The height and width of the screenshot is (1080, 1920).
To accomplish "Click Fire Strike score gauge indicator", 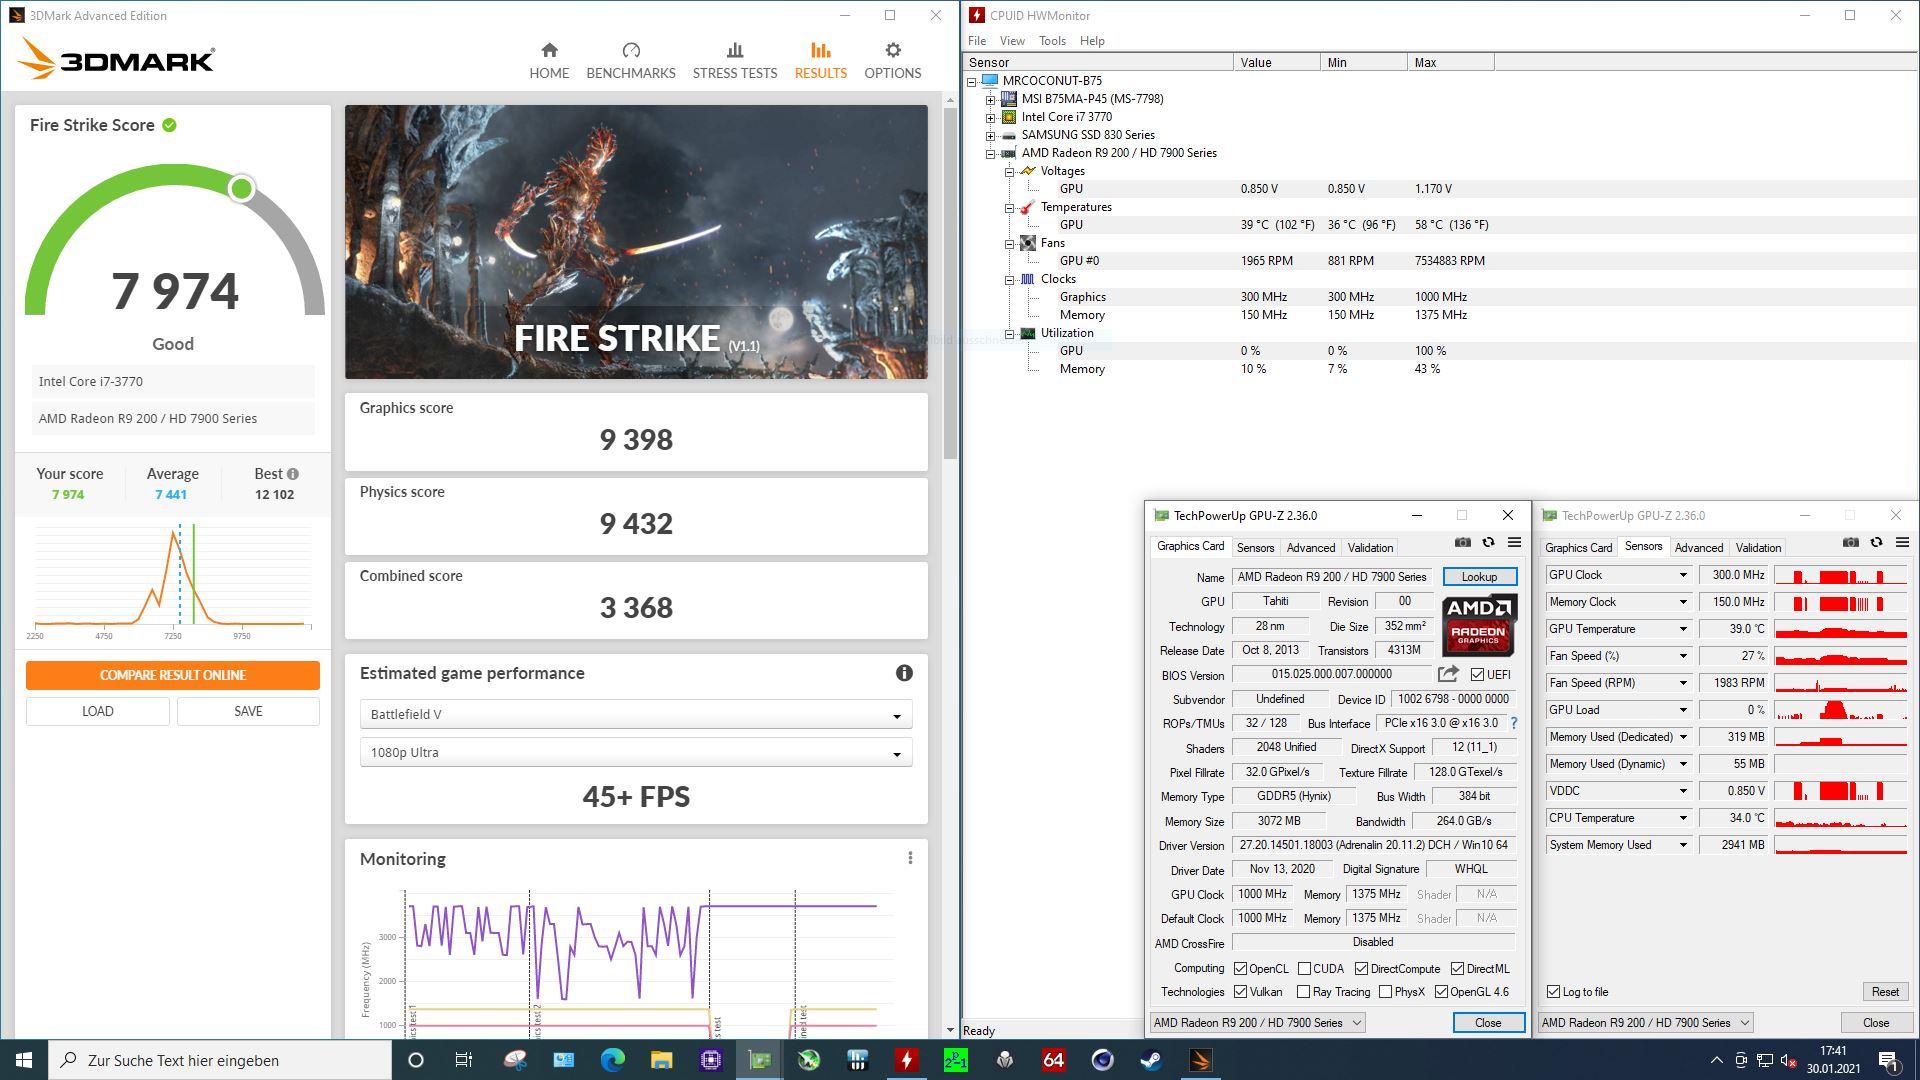I will coord(241,189).
